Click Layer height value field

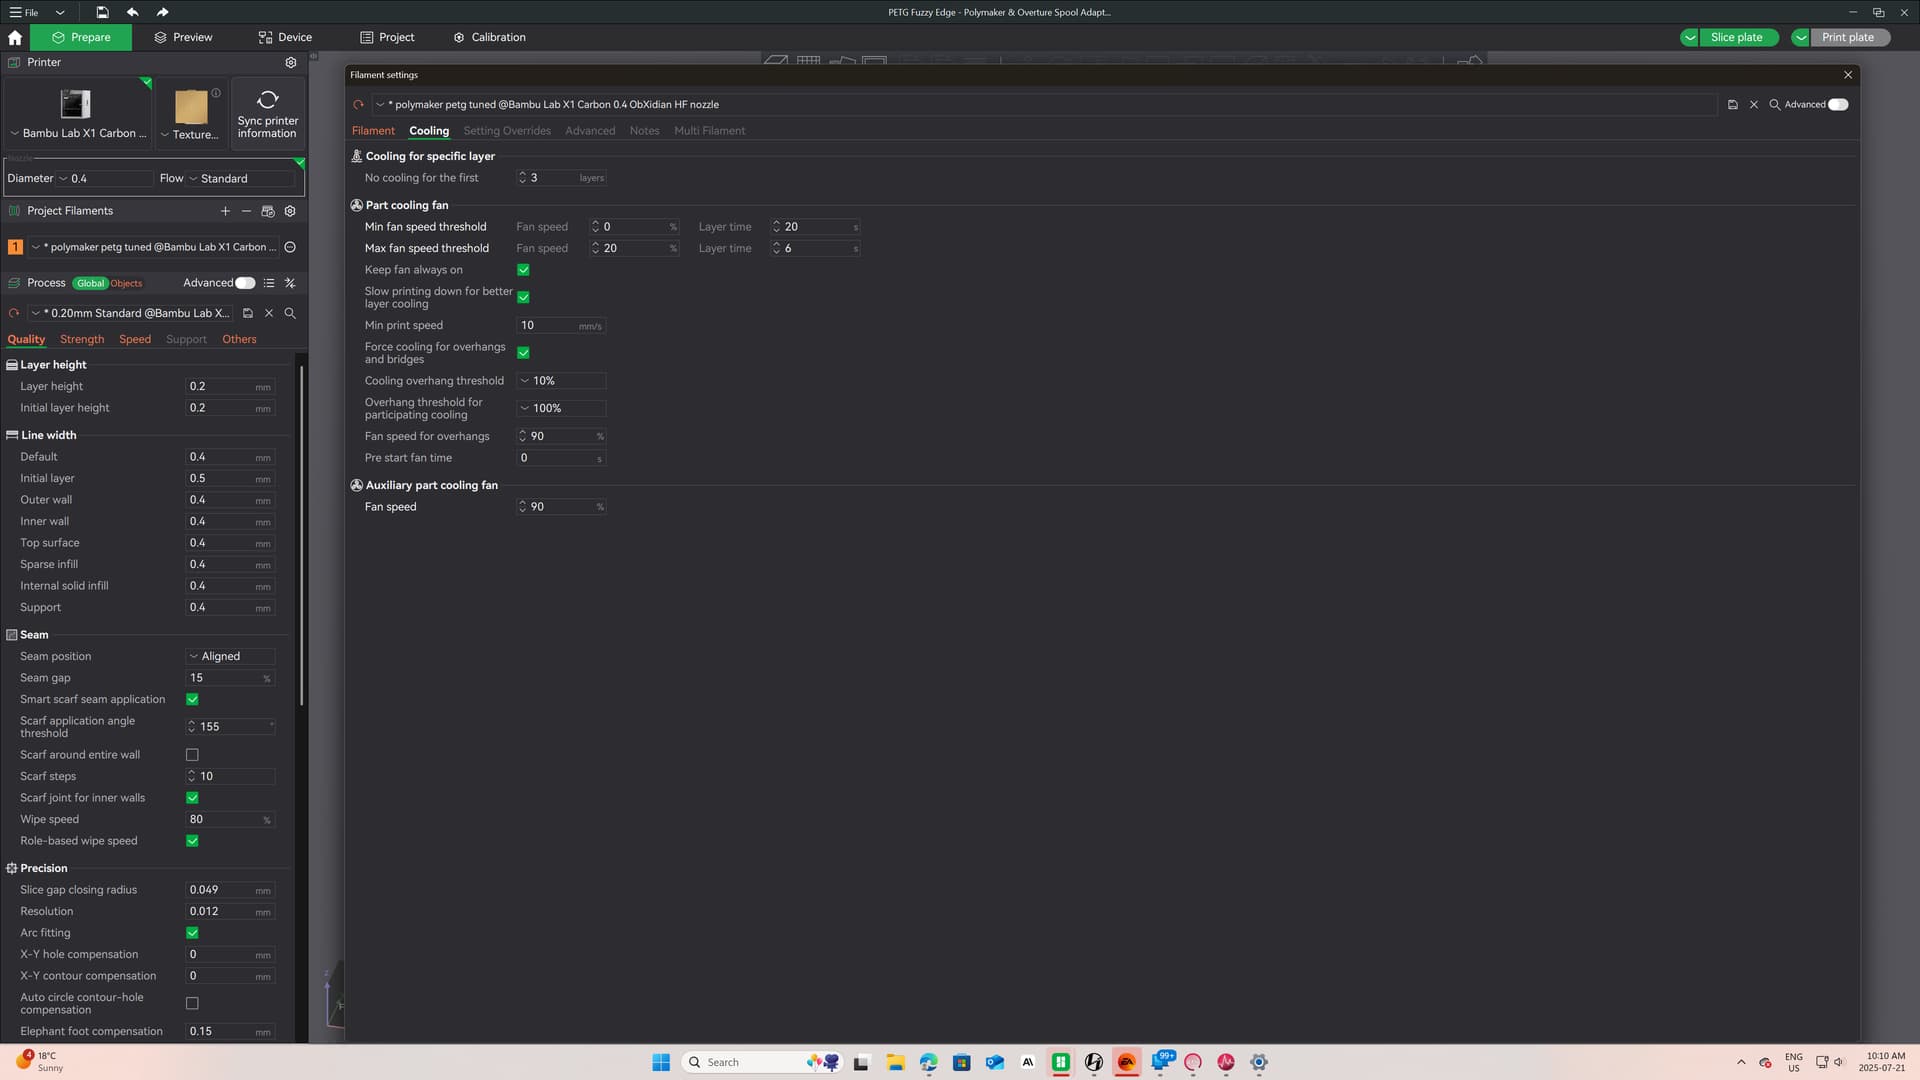(230, 386)
